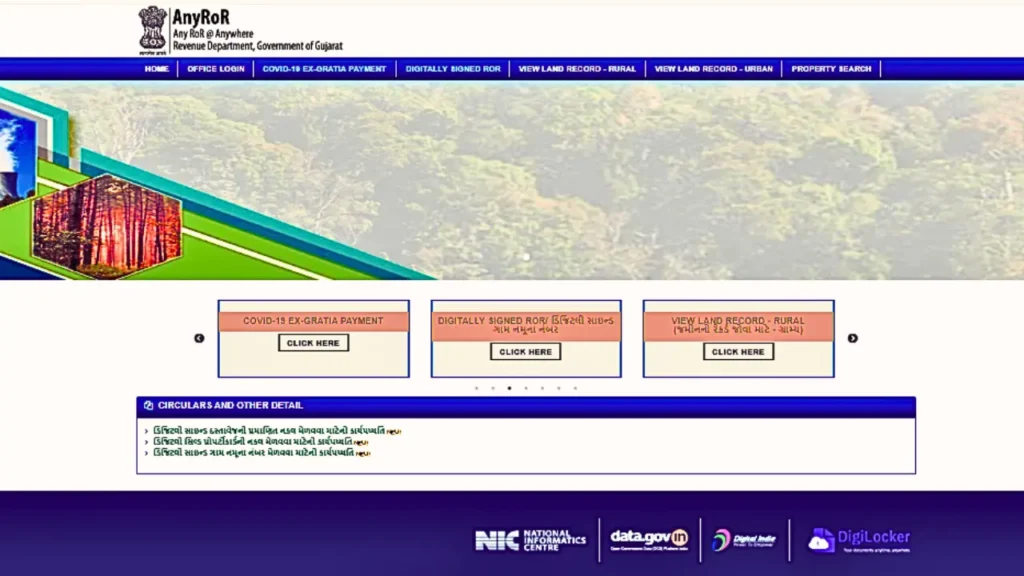This screenshot has width=1024, height=576.
Task: Click the next carousel arrow
Action: click(853, 338)
